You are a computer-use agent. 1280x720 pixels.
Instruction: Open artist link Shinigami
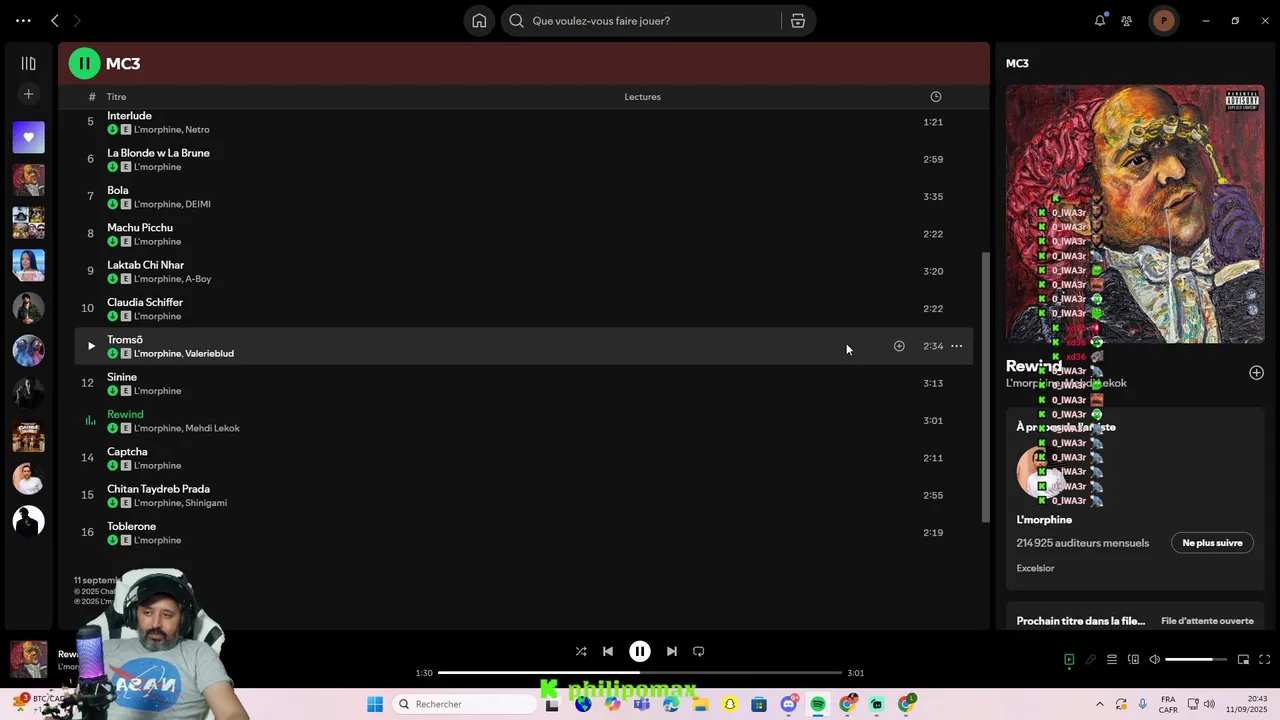206,503
